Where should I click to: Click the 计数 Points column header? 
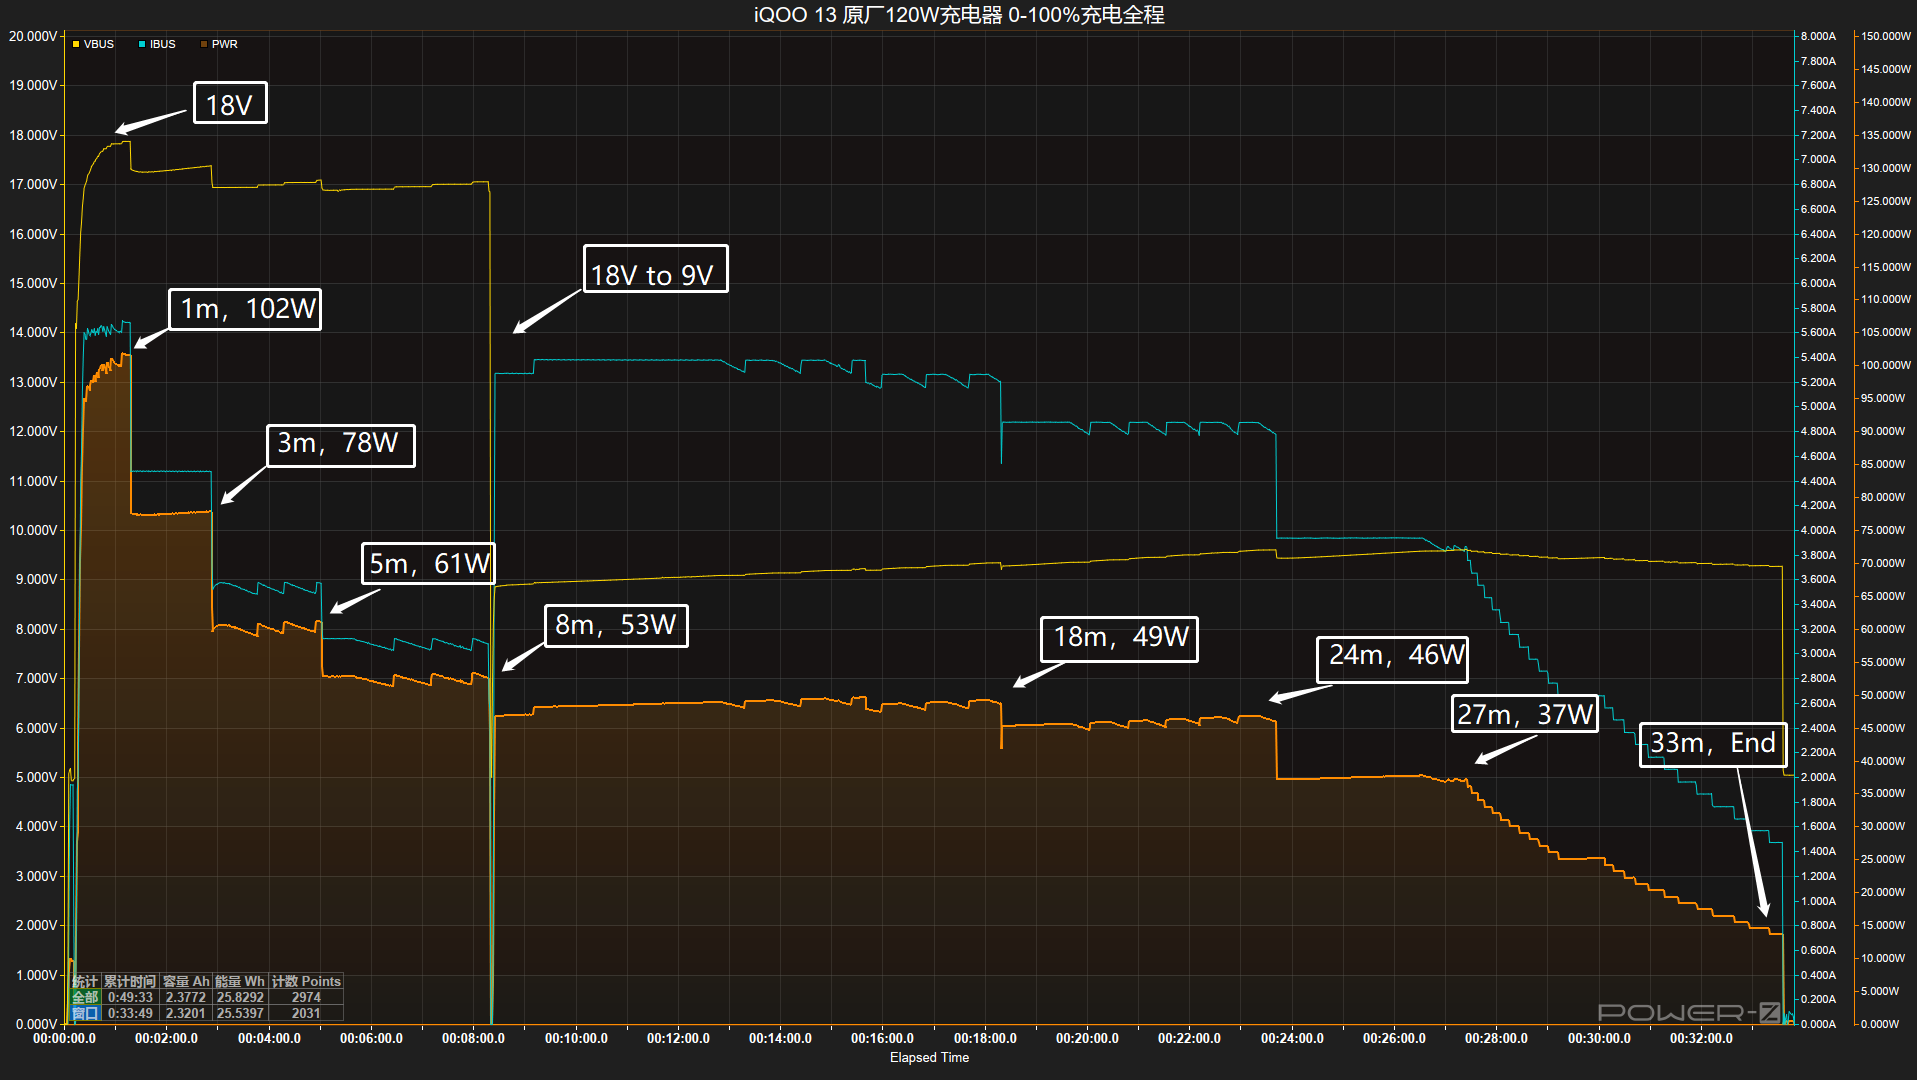(306, 981)
